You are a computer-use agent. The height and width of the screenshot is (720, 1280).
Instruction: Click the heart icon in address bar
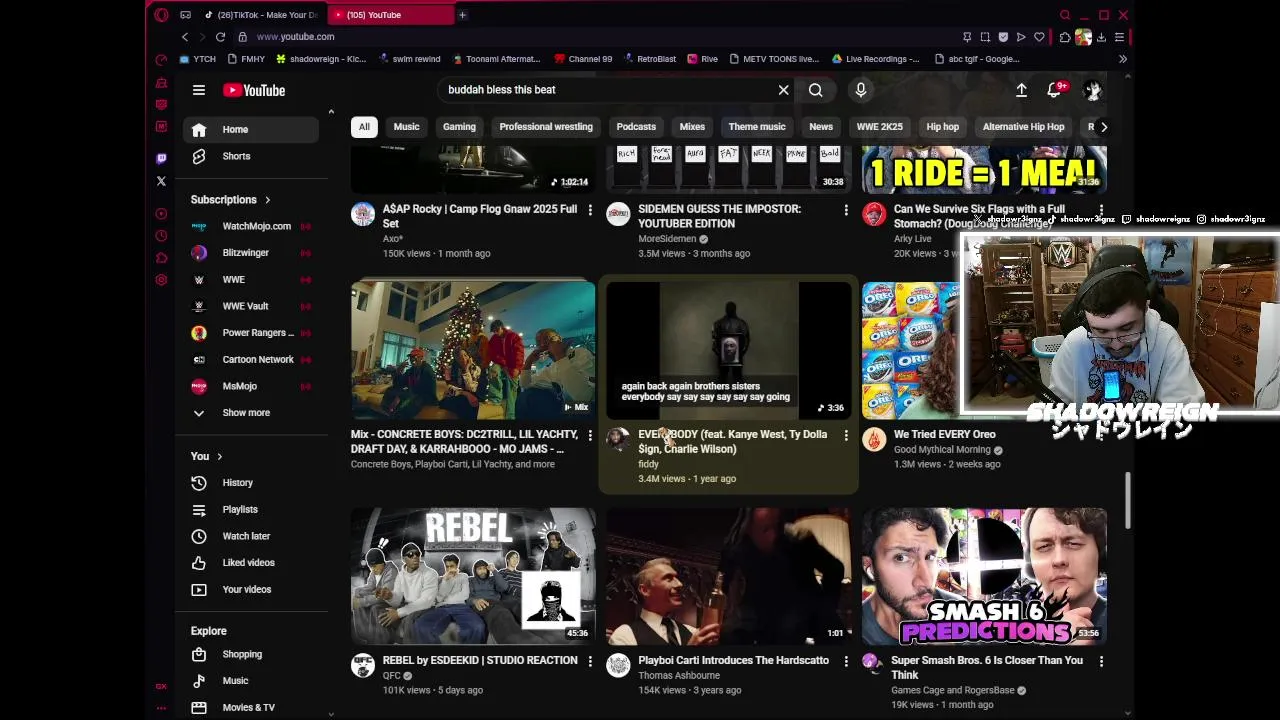(1039, 37)
